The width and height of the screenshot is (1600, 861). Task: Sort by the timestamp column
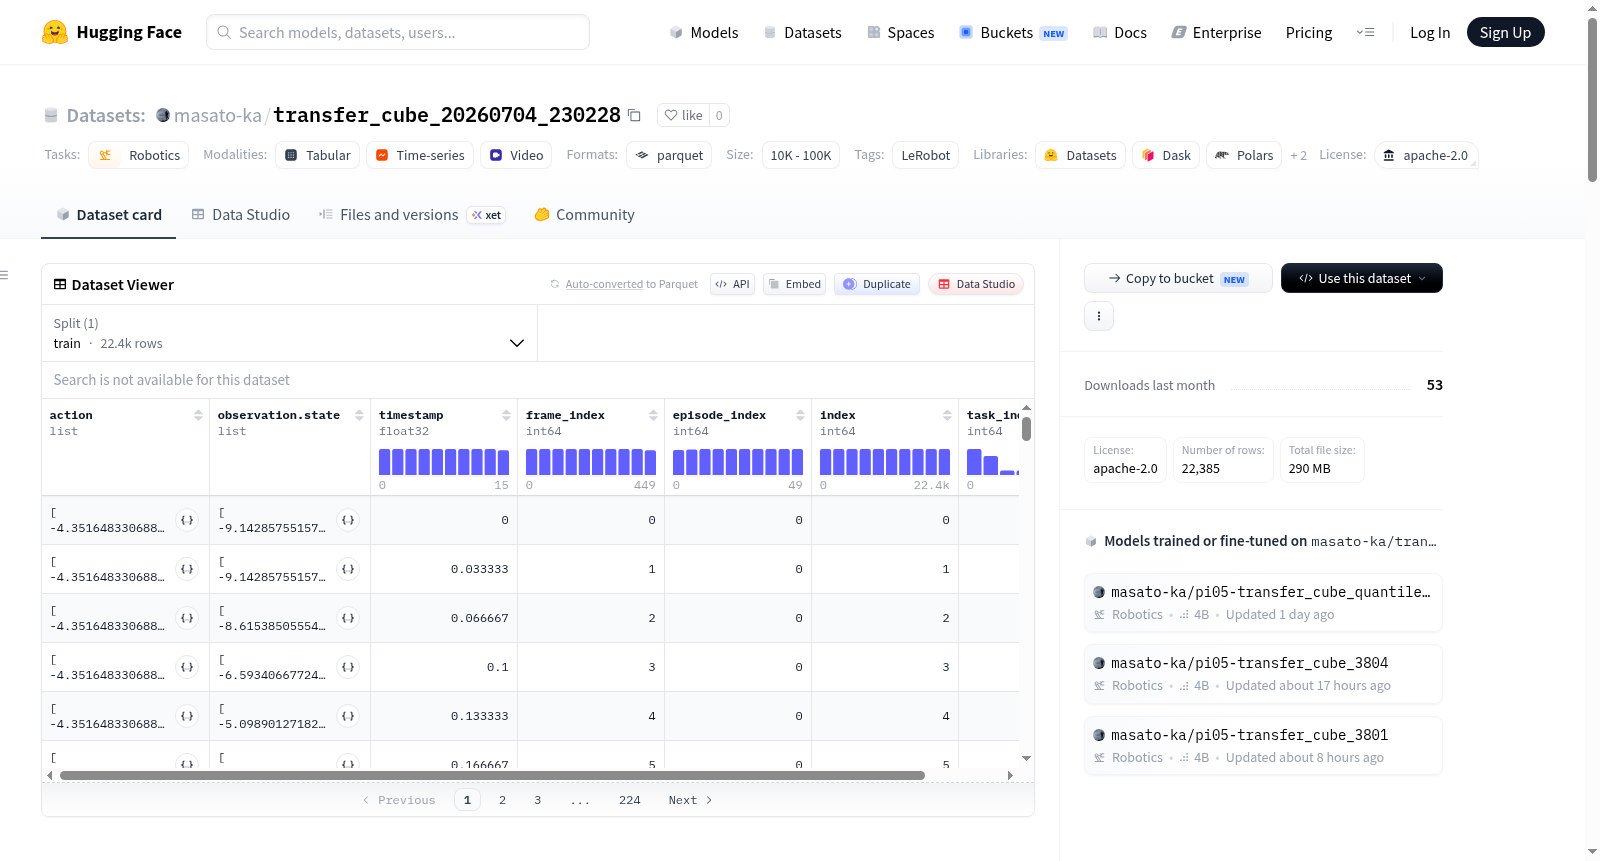click(506, 415)
